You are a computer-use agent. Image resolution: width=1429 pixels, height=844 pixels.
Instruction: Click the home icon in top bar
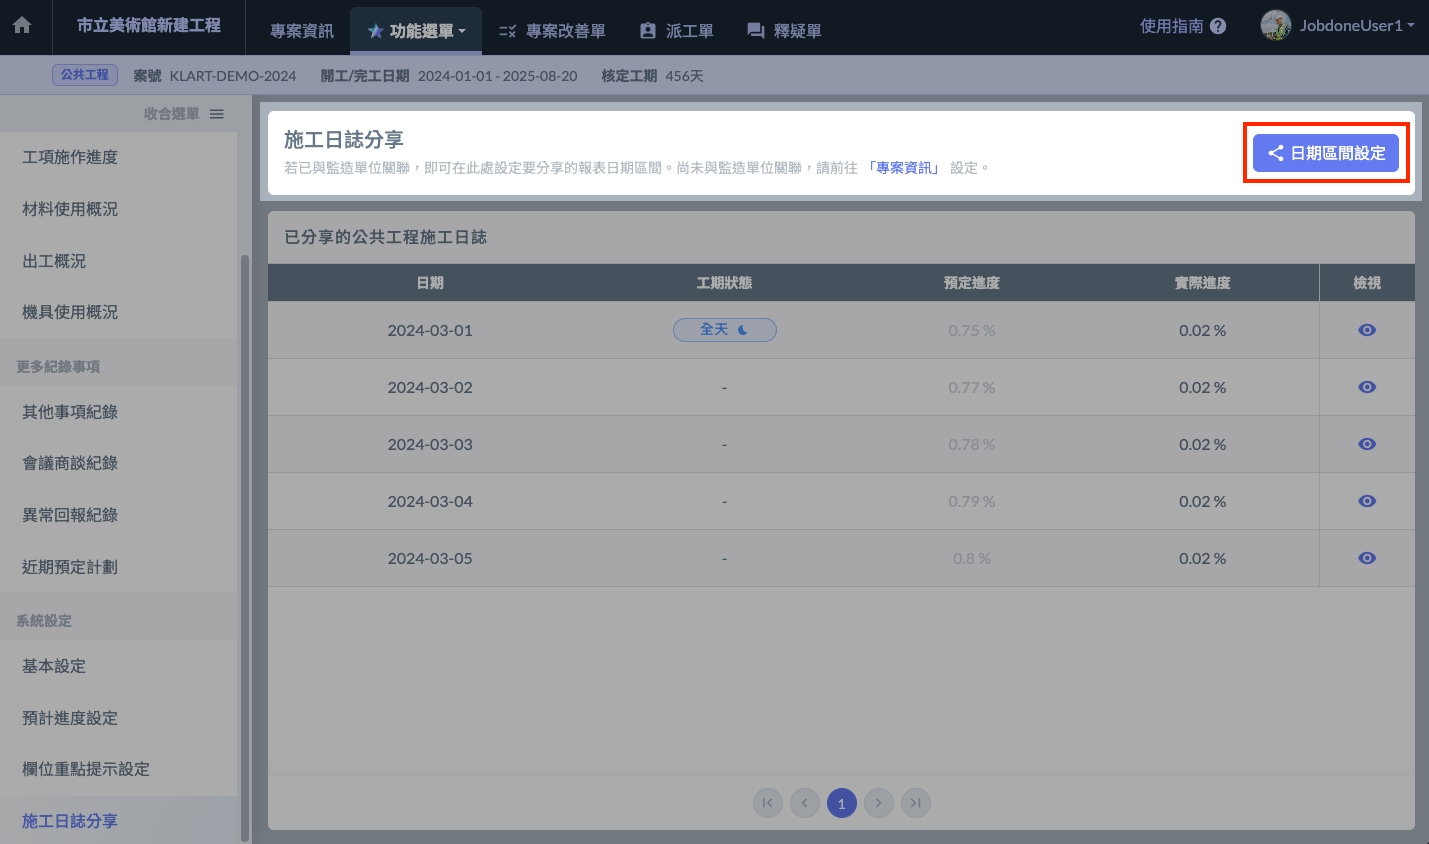(x=22, y=27)
